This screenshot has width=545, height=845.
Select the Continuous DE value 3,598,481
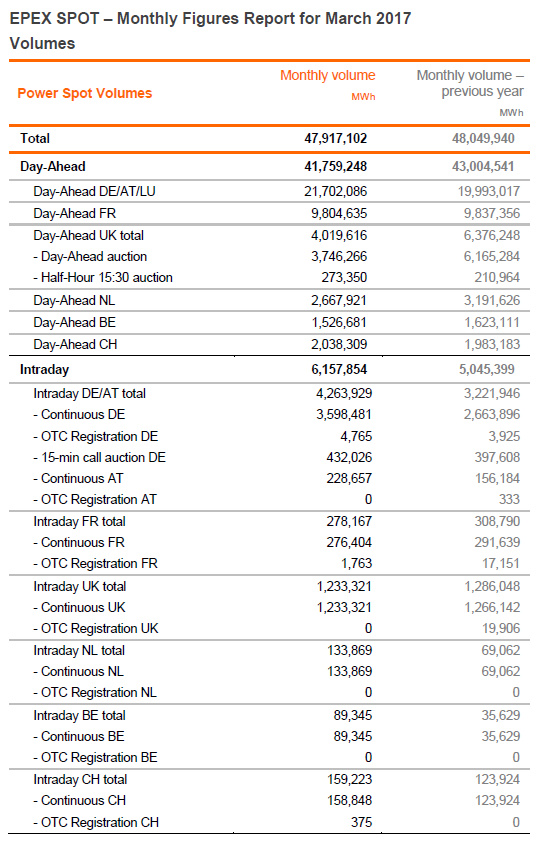(343, 414)
